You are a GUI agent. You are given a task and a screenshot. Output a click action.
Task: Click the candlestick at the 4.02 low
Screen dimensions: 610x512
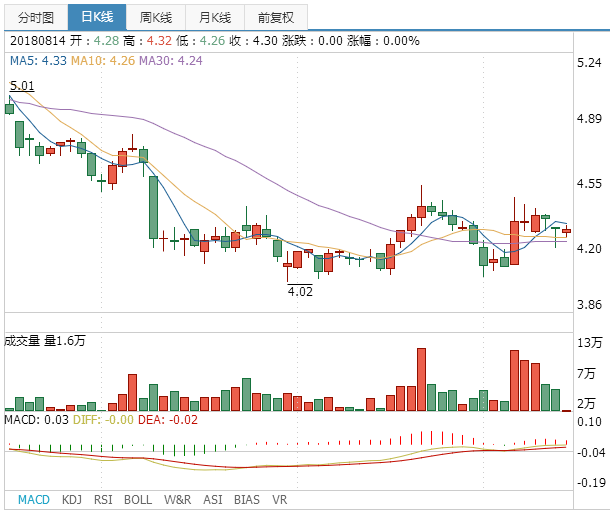coord(287,265)
